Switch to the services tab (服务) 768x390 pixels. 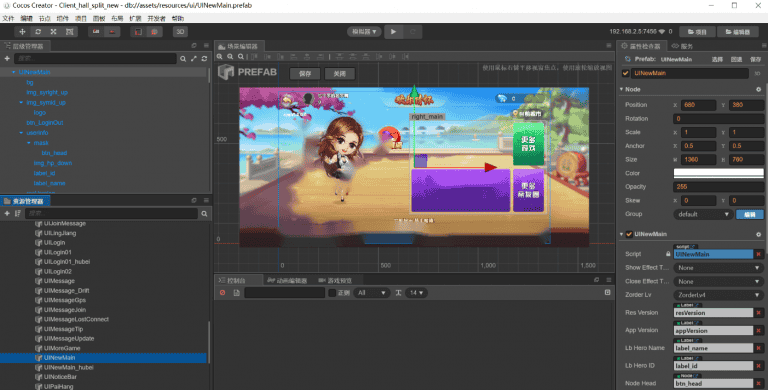click(x=682, y=46)
